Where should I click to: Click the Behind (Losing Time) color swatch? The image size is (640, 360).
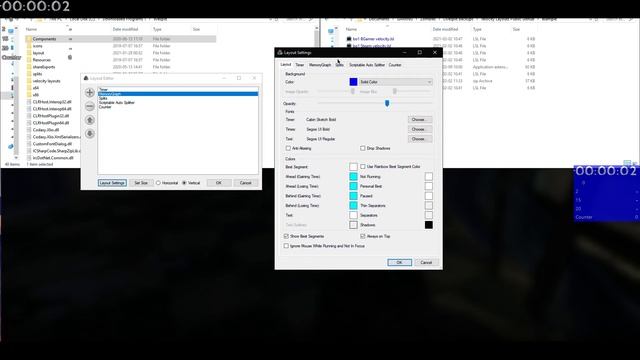[x=353, y=206]
